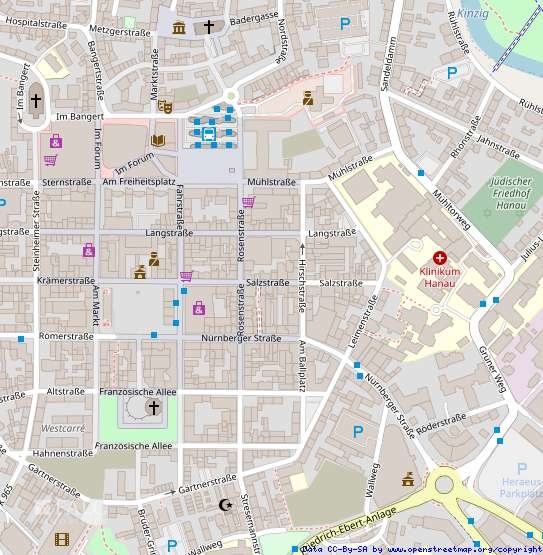Select the Hahnenstraße street label
Screen dimensions: 543x555
tap(63, 453)
